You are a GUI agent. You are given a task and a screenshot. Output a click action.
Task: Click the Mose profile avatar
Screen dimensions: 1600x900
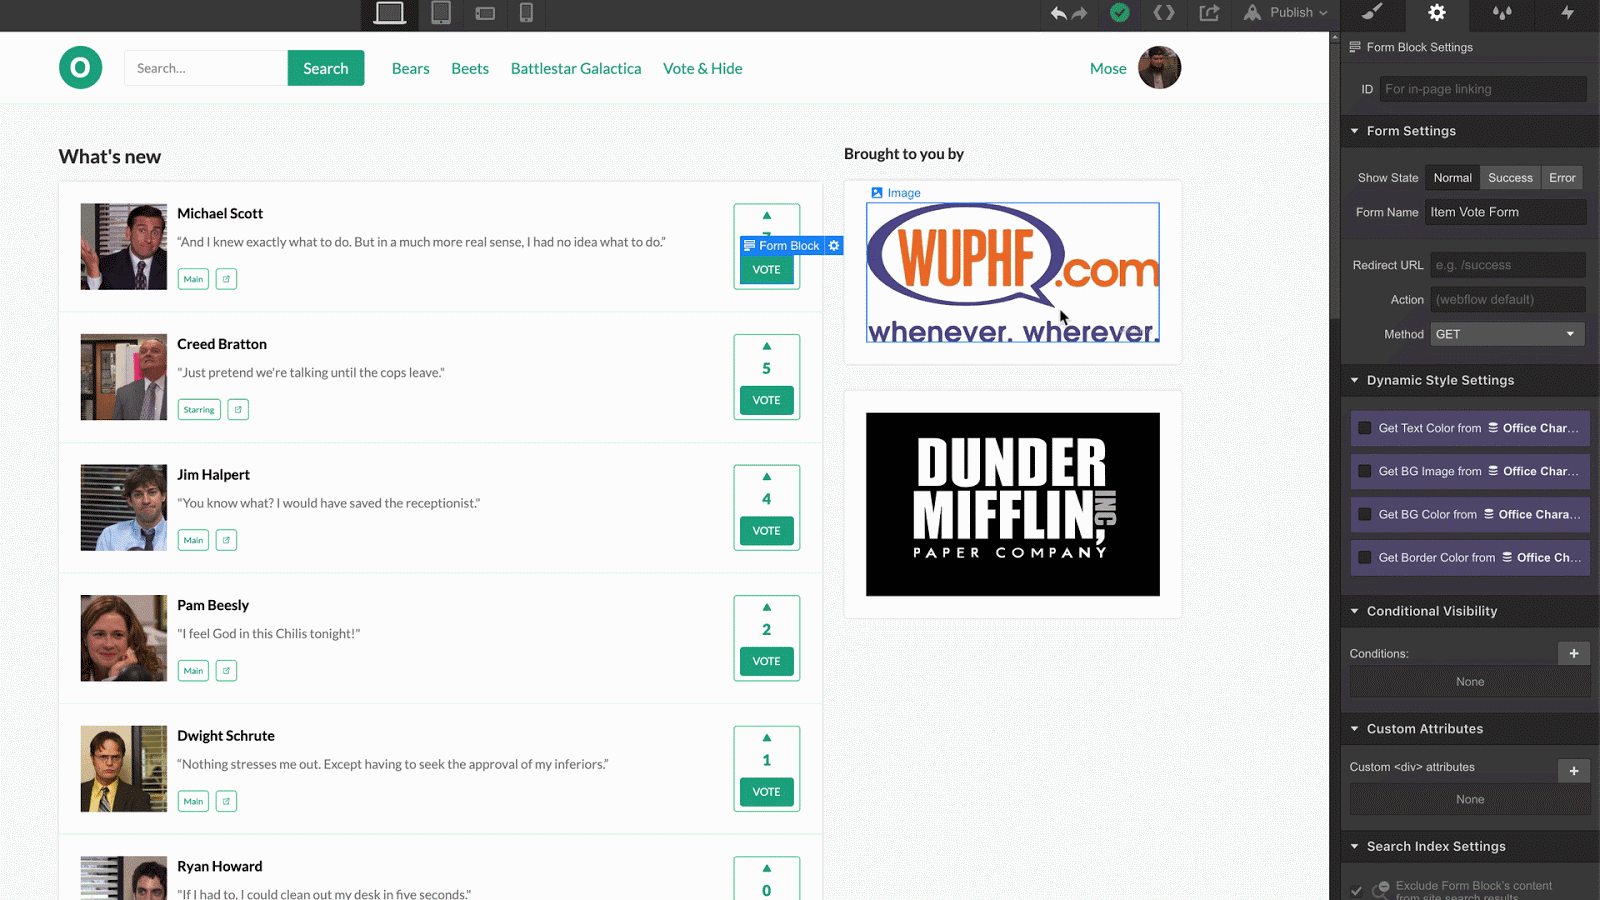point(1160,68)
